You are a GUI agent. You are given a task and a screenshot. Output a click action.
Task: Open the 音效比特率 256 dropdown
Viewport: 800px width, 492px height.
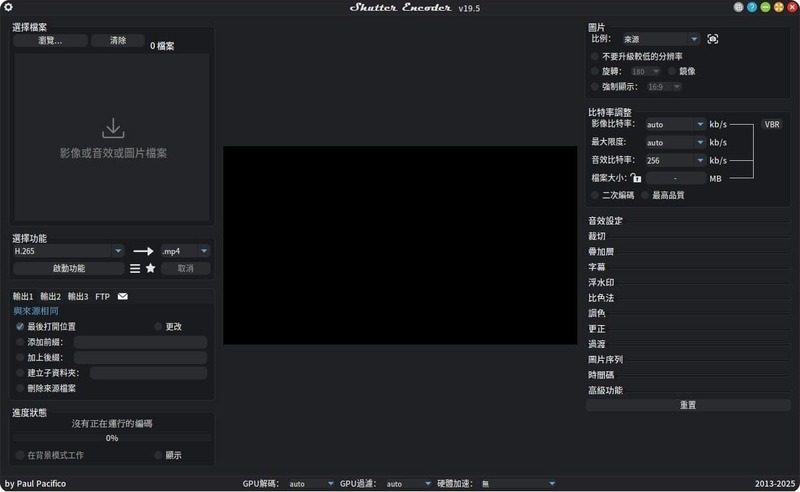(x=675, y=160)
